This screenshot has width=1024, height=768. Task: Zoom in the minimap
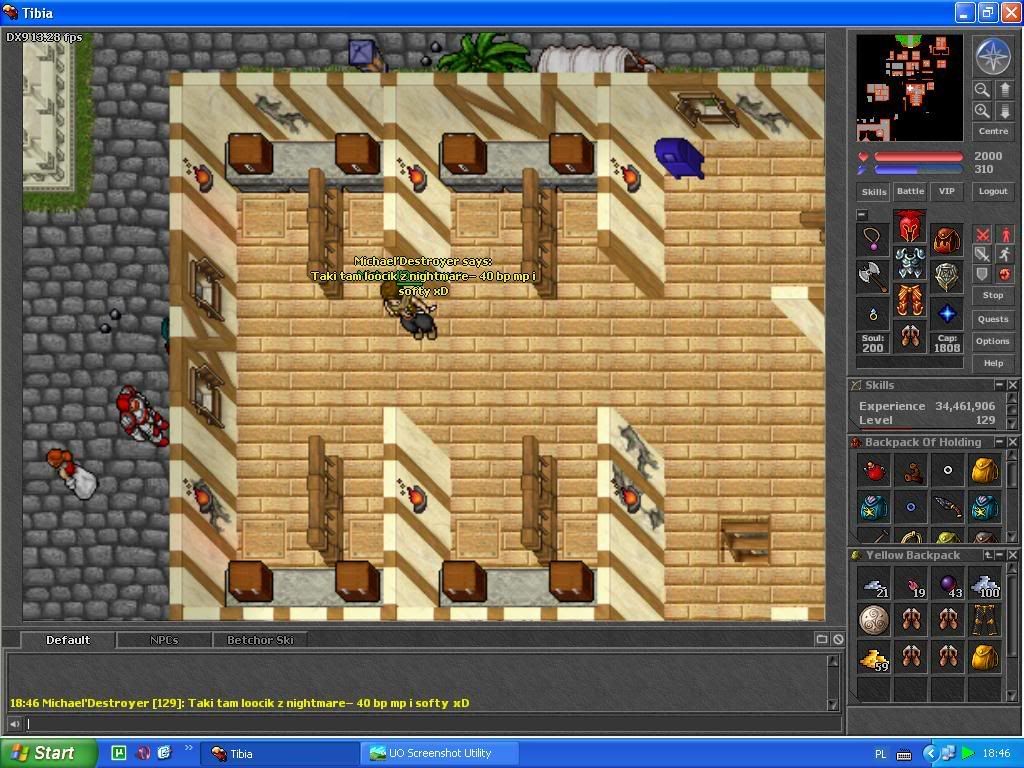[982, 111]
